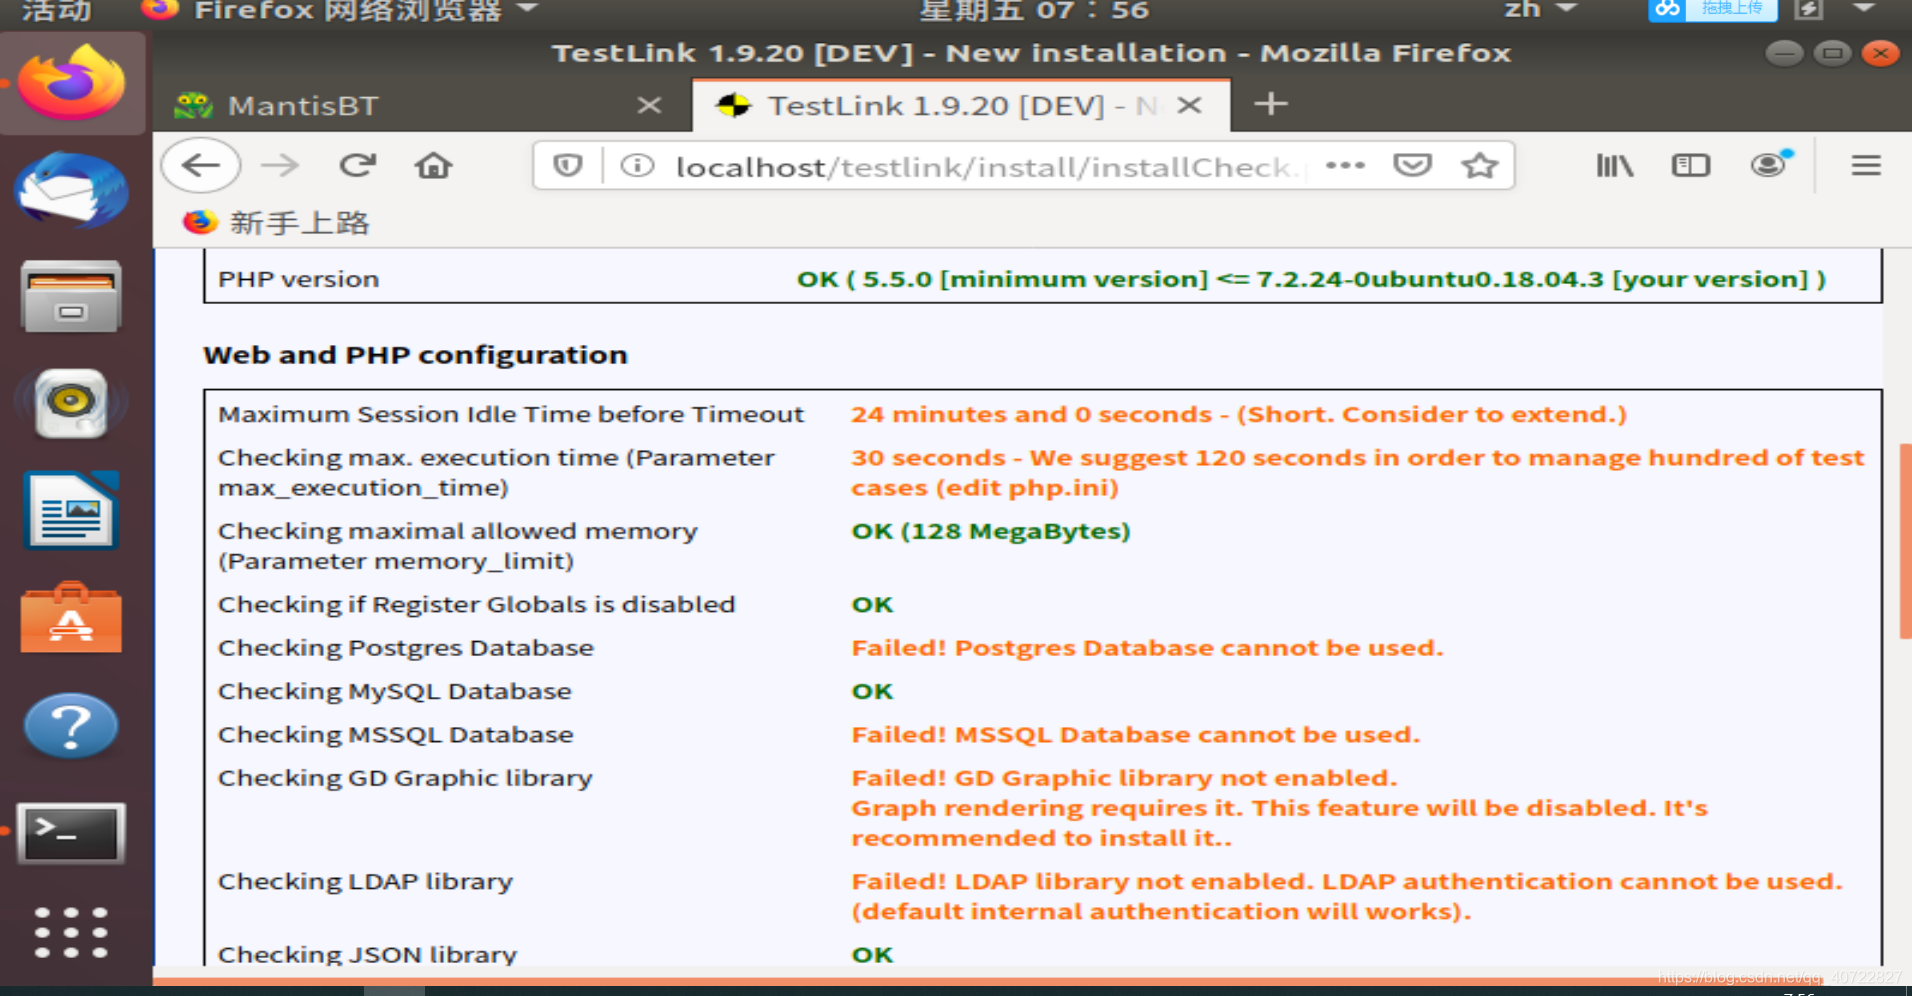Open Rhythmbox music player from dock
Screen dimensions: 1912x996
[x=71, y=404]
